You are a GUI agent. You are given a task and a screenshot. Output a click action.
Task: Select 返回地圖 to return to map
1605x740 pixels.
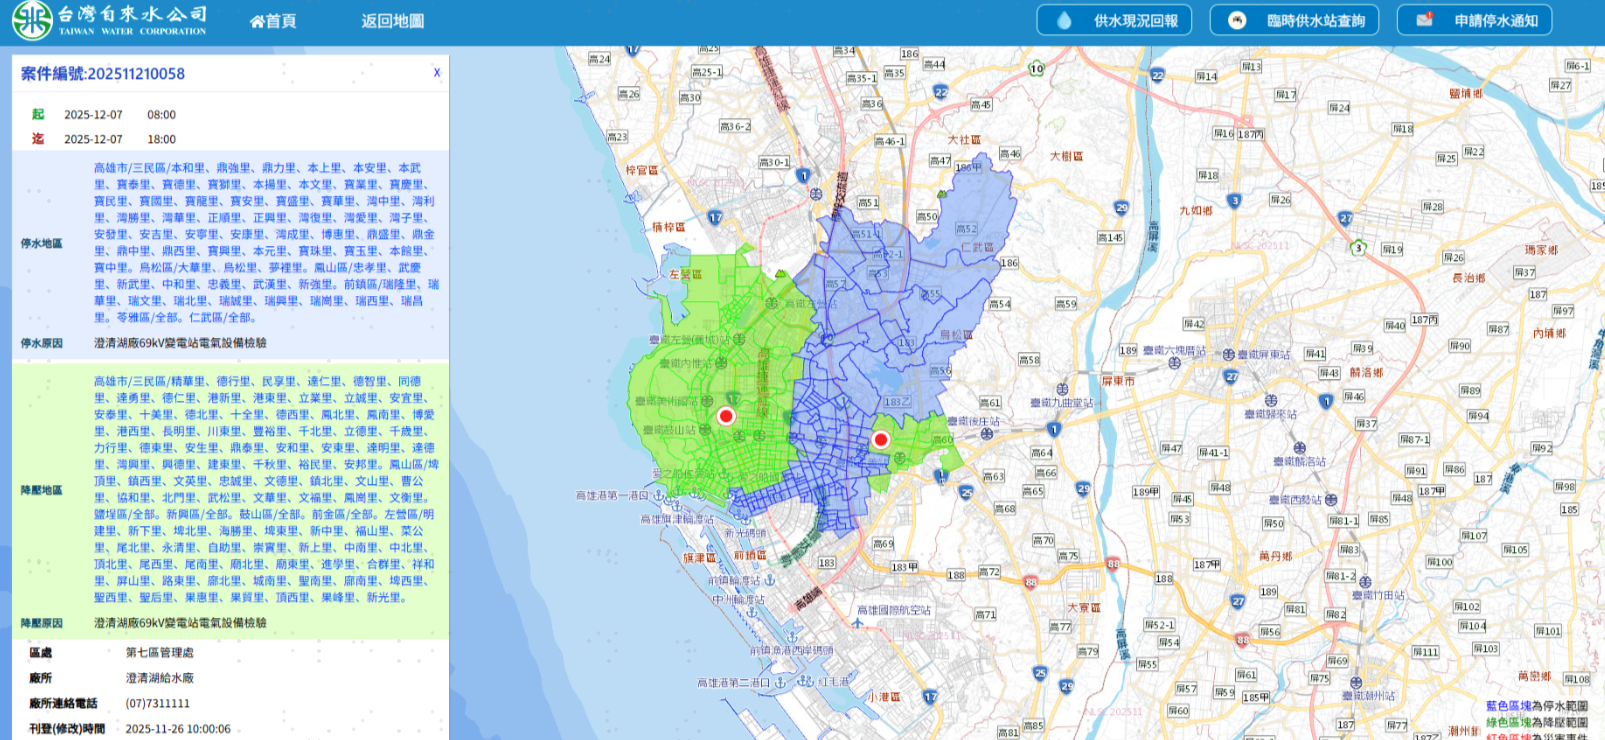click(x=392, y=21)
